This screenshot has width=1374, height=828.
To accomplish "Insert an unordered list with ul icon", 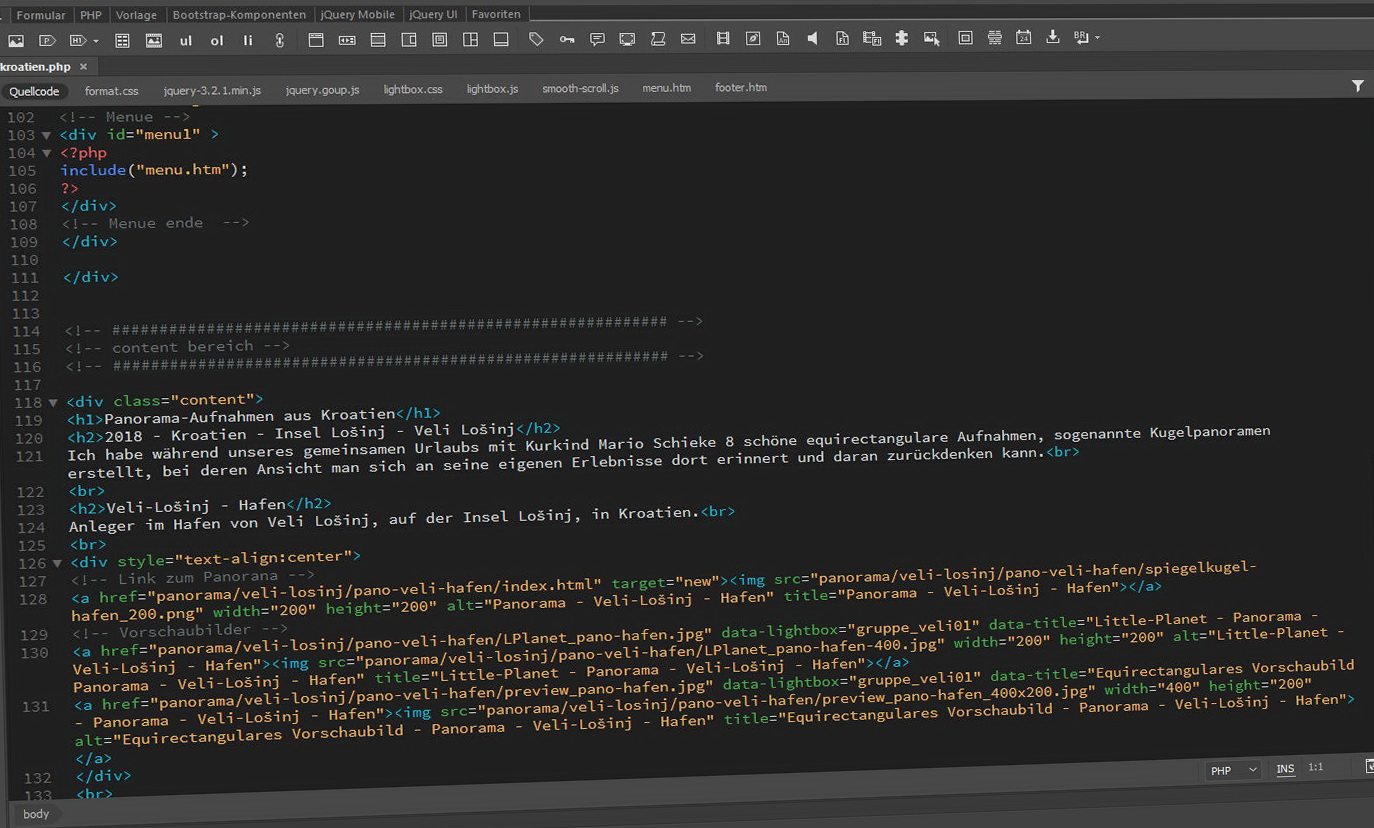I will tap(185, 41).
